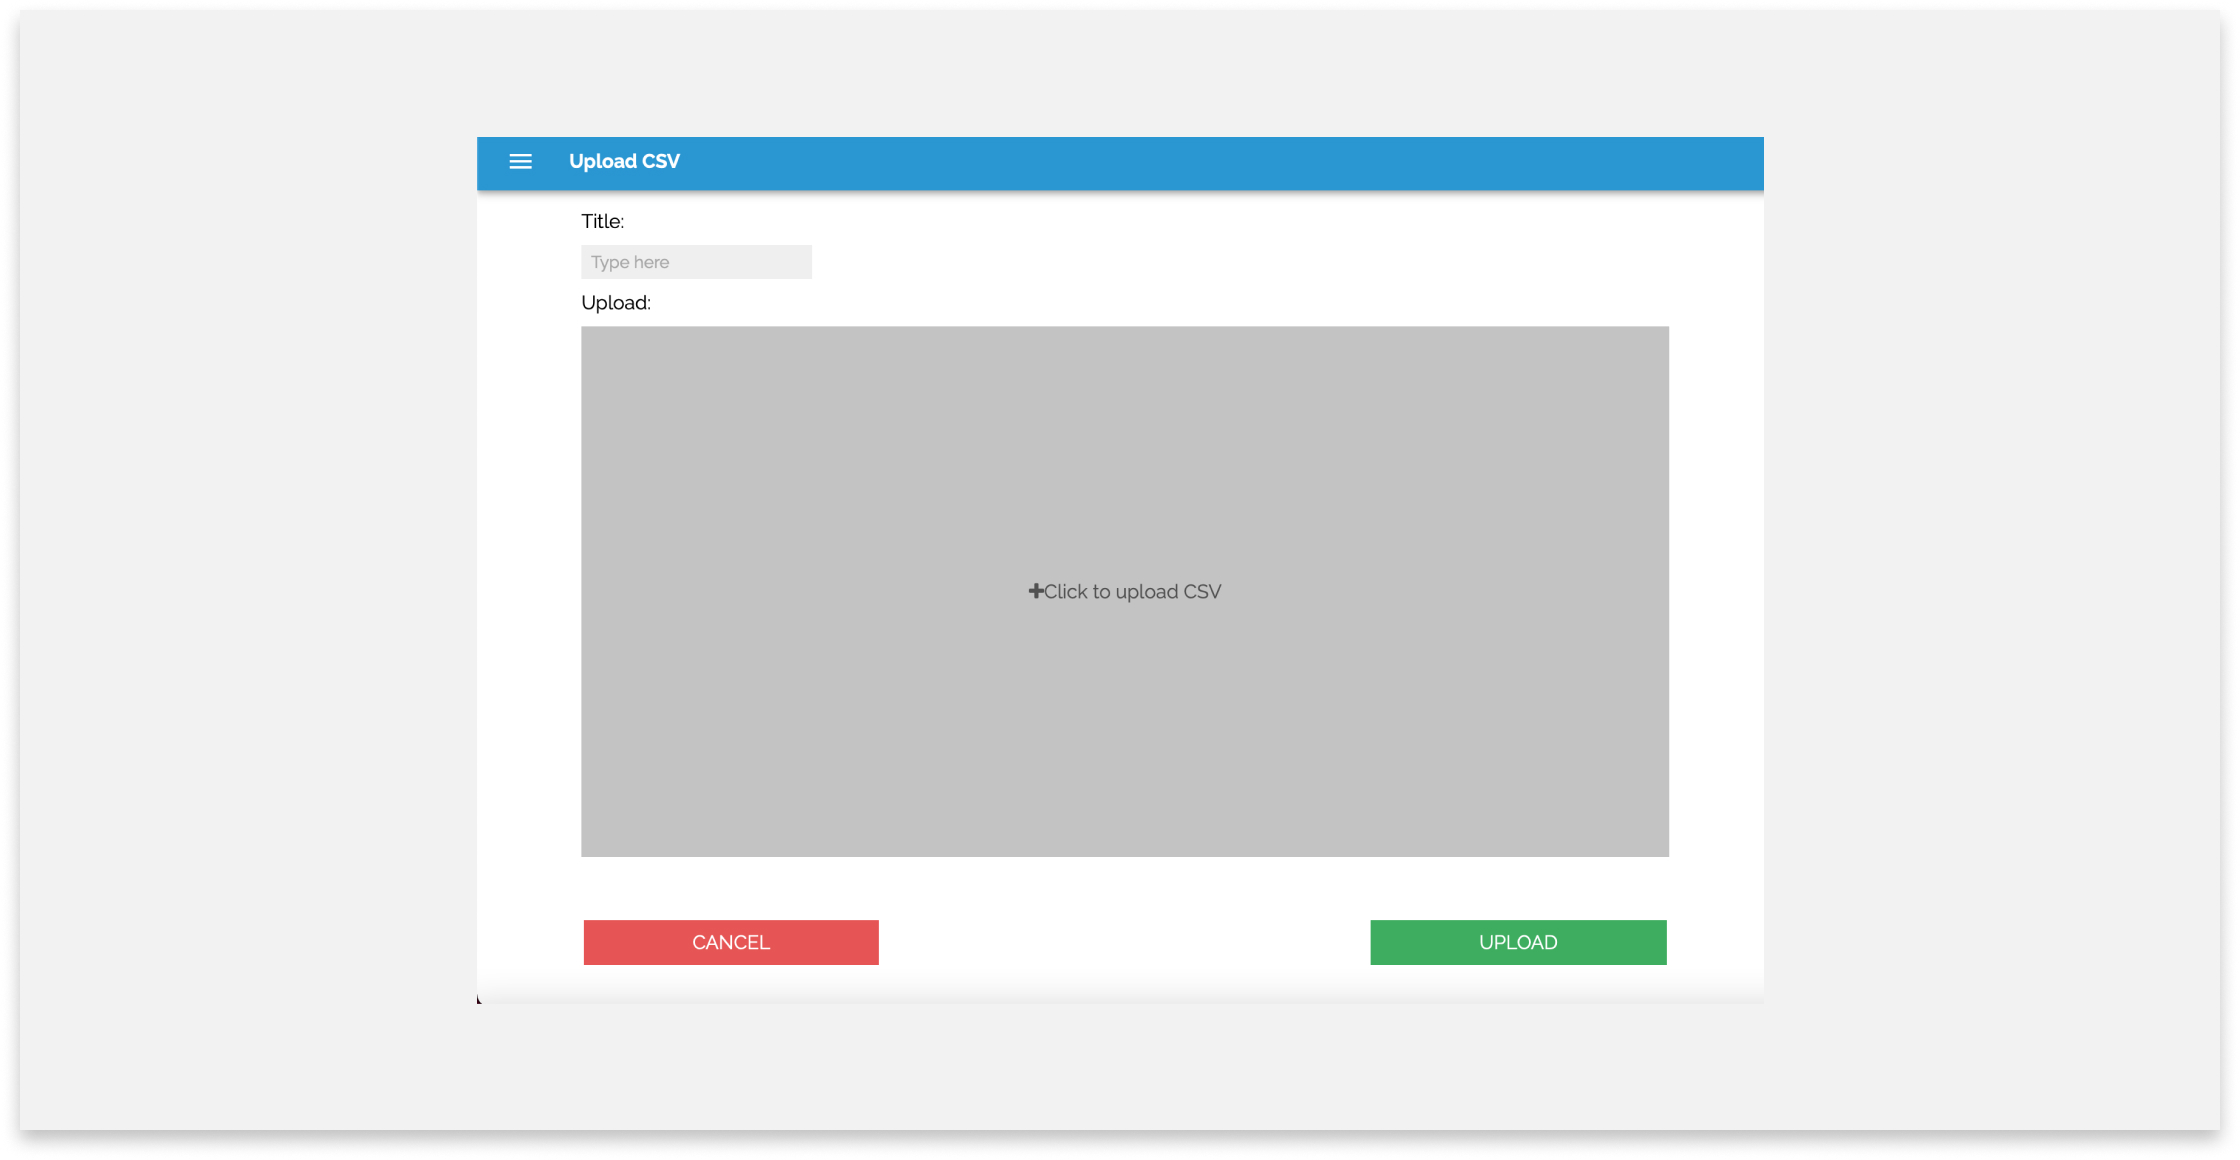Click the CSV upload drop area
Screen dimensions: 2240x1160
click(1124, 591)
